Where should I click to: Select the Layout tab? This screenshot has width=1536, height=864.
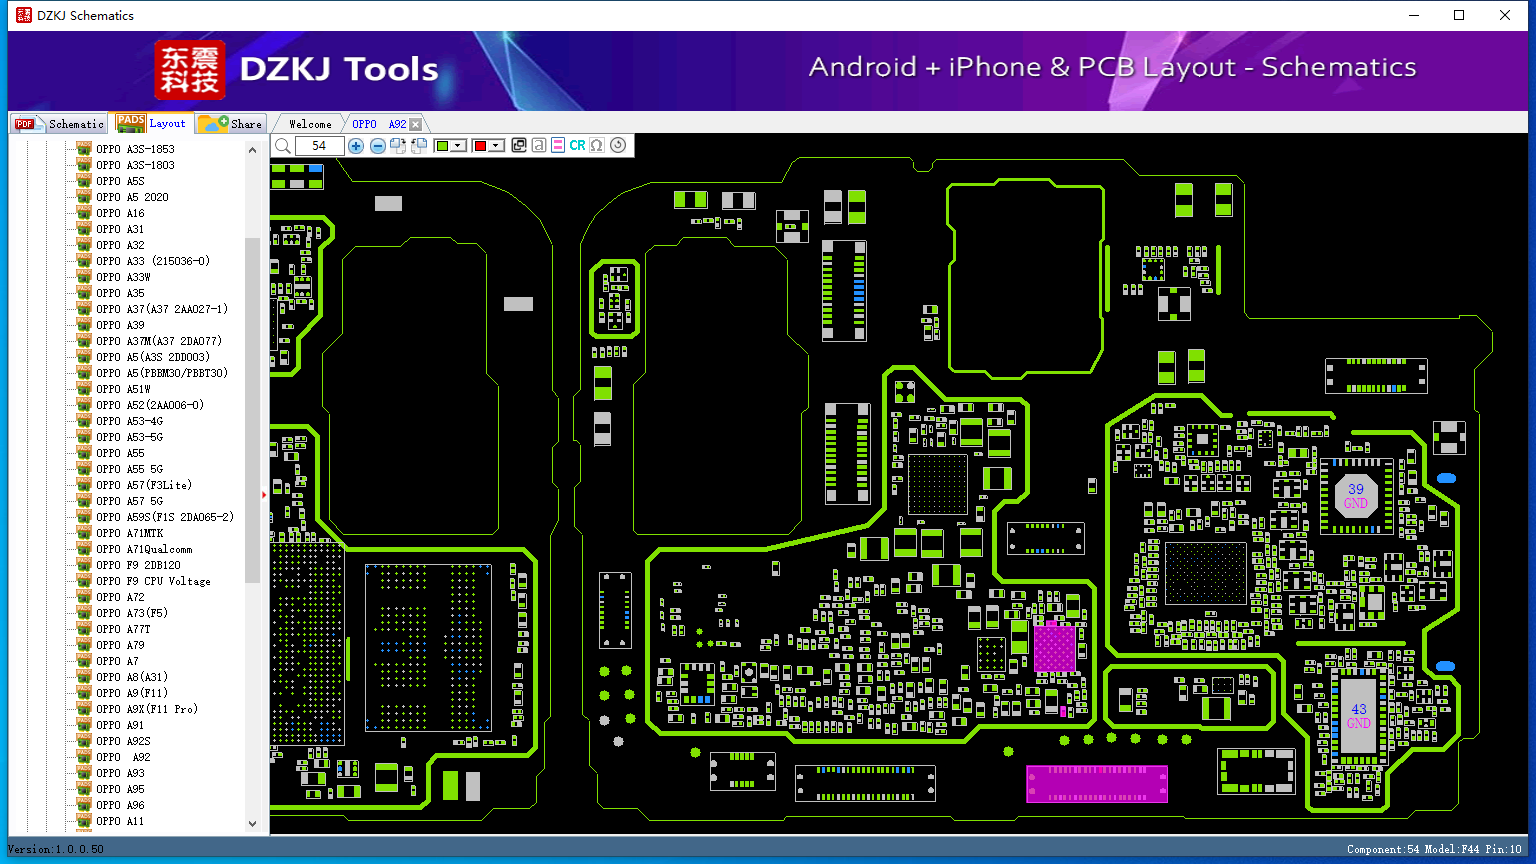151,123
